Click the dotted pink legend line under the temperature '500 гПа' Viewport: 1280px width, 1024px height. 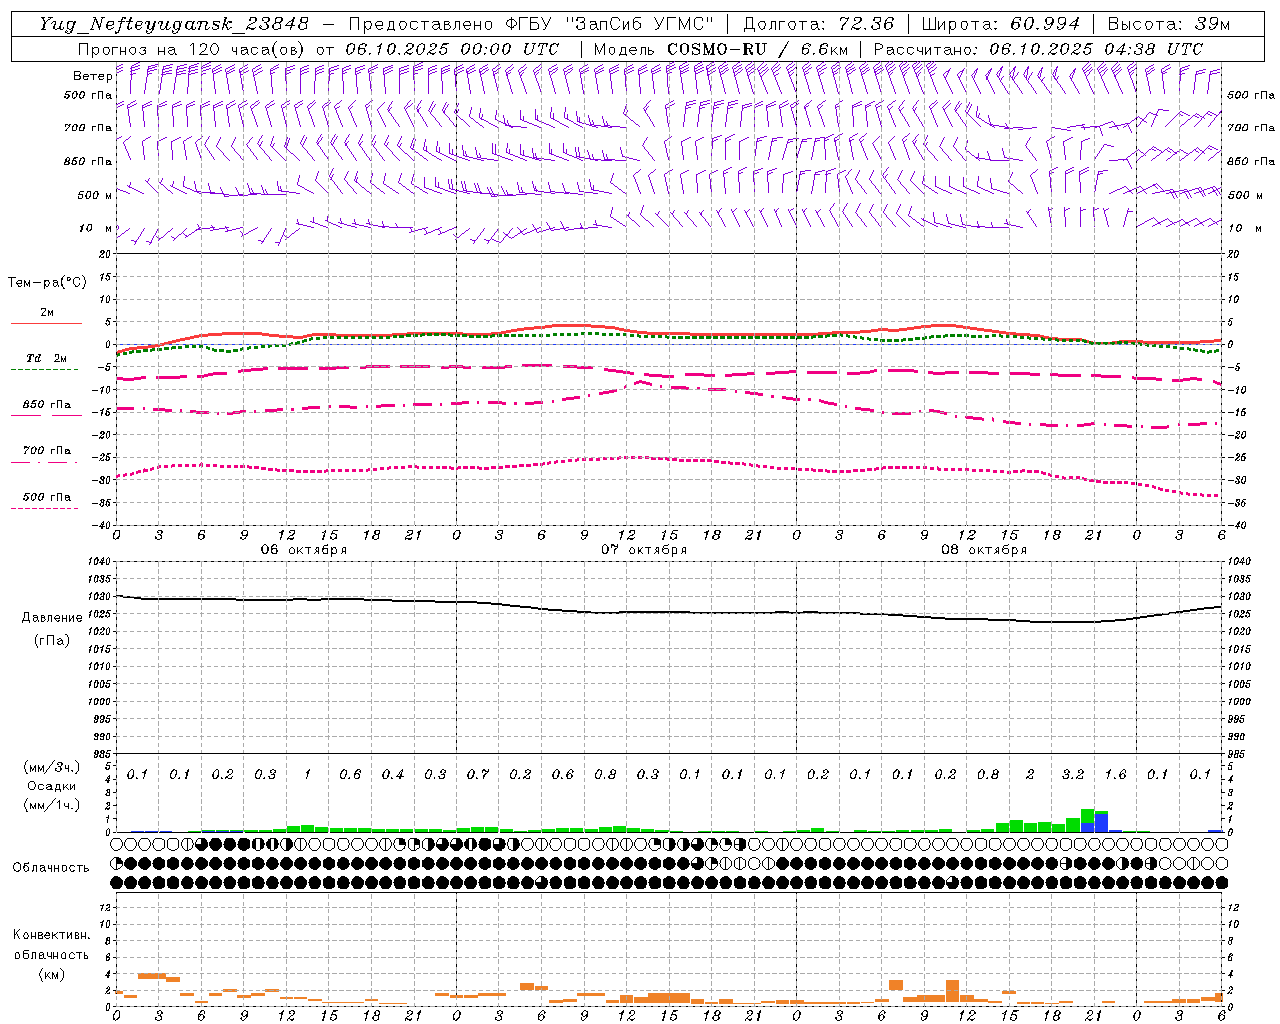(x=44, y=508)
